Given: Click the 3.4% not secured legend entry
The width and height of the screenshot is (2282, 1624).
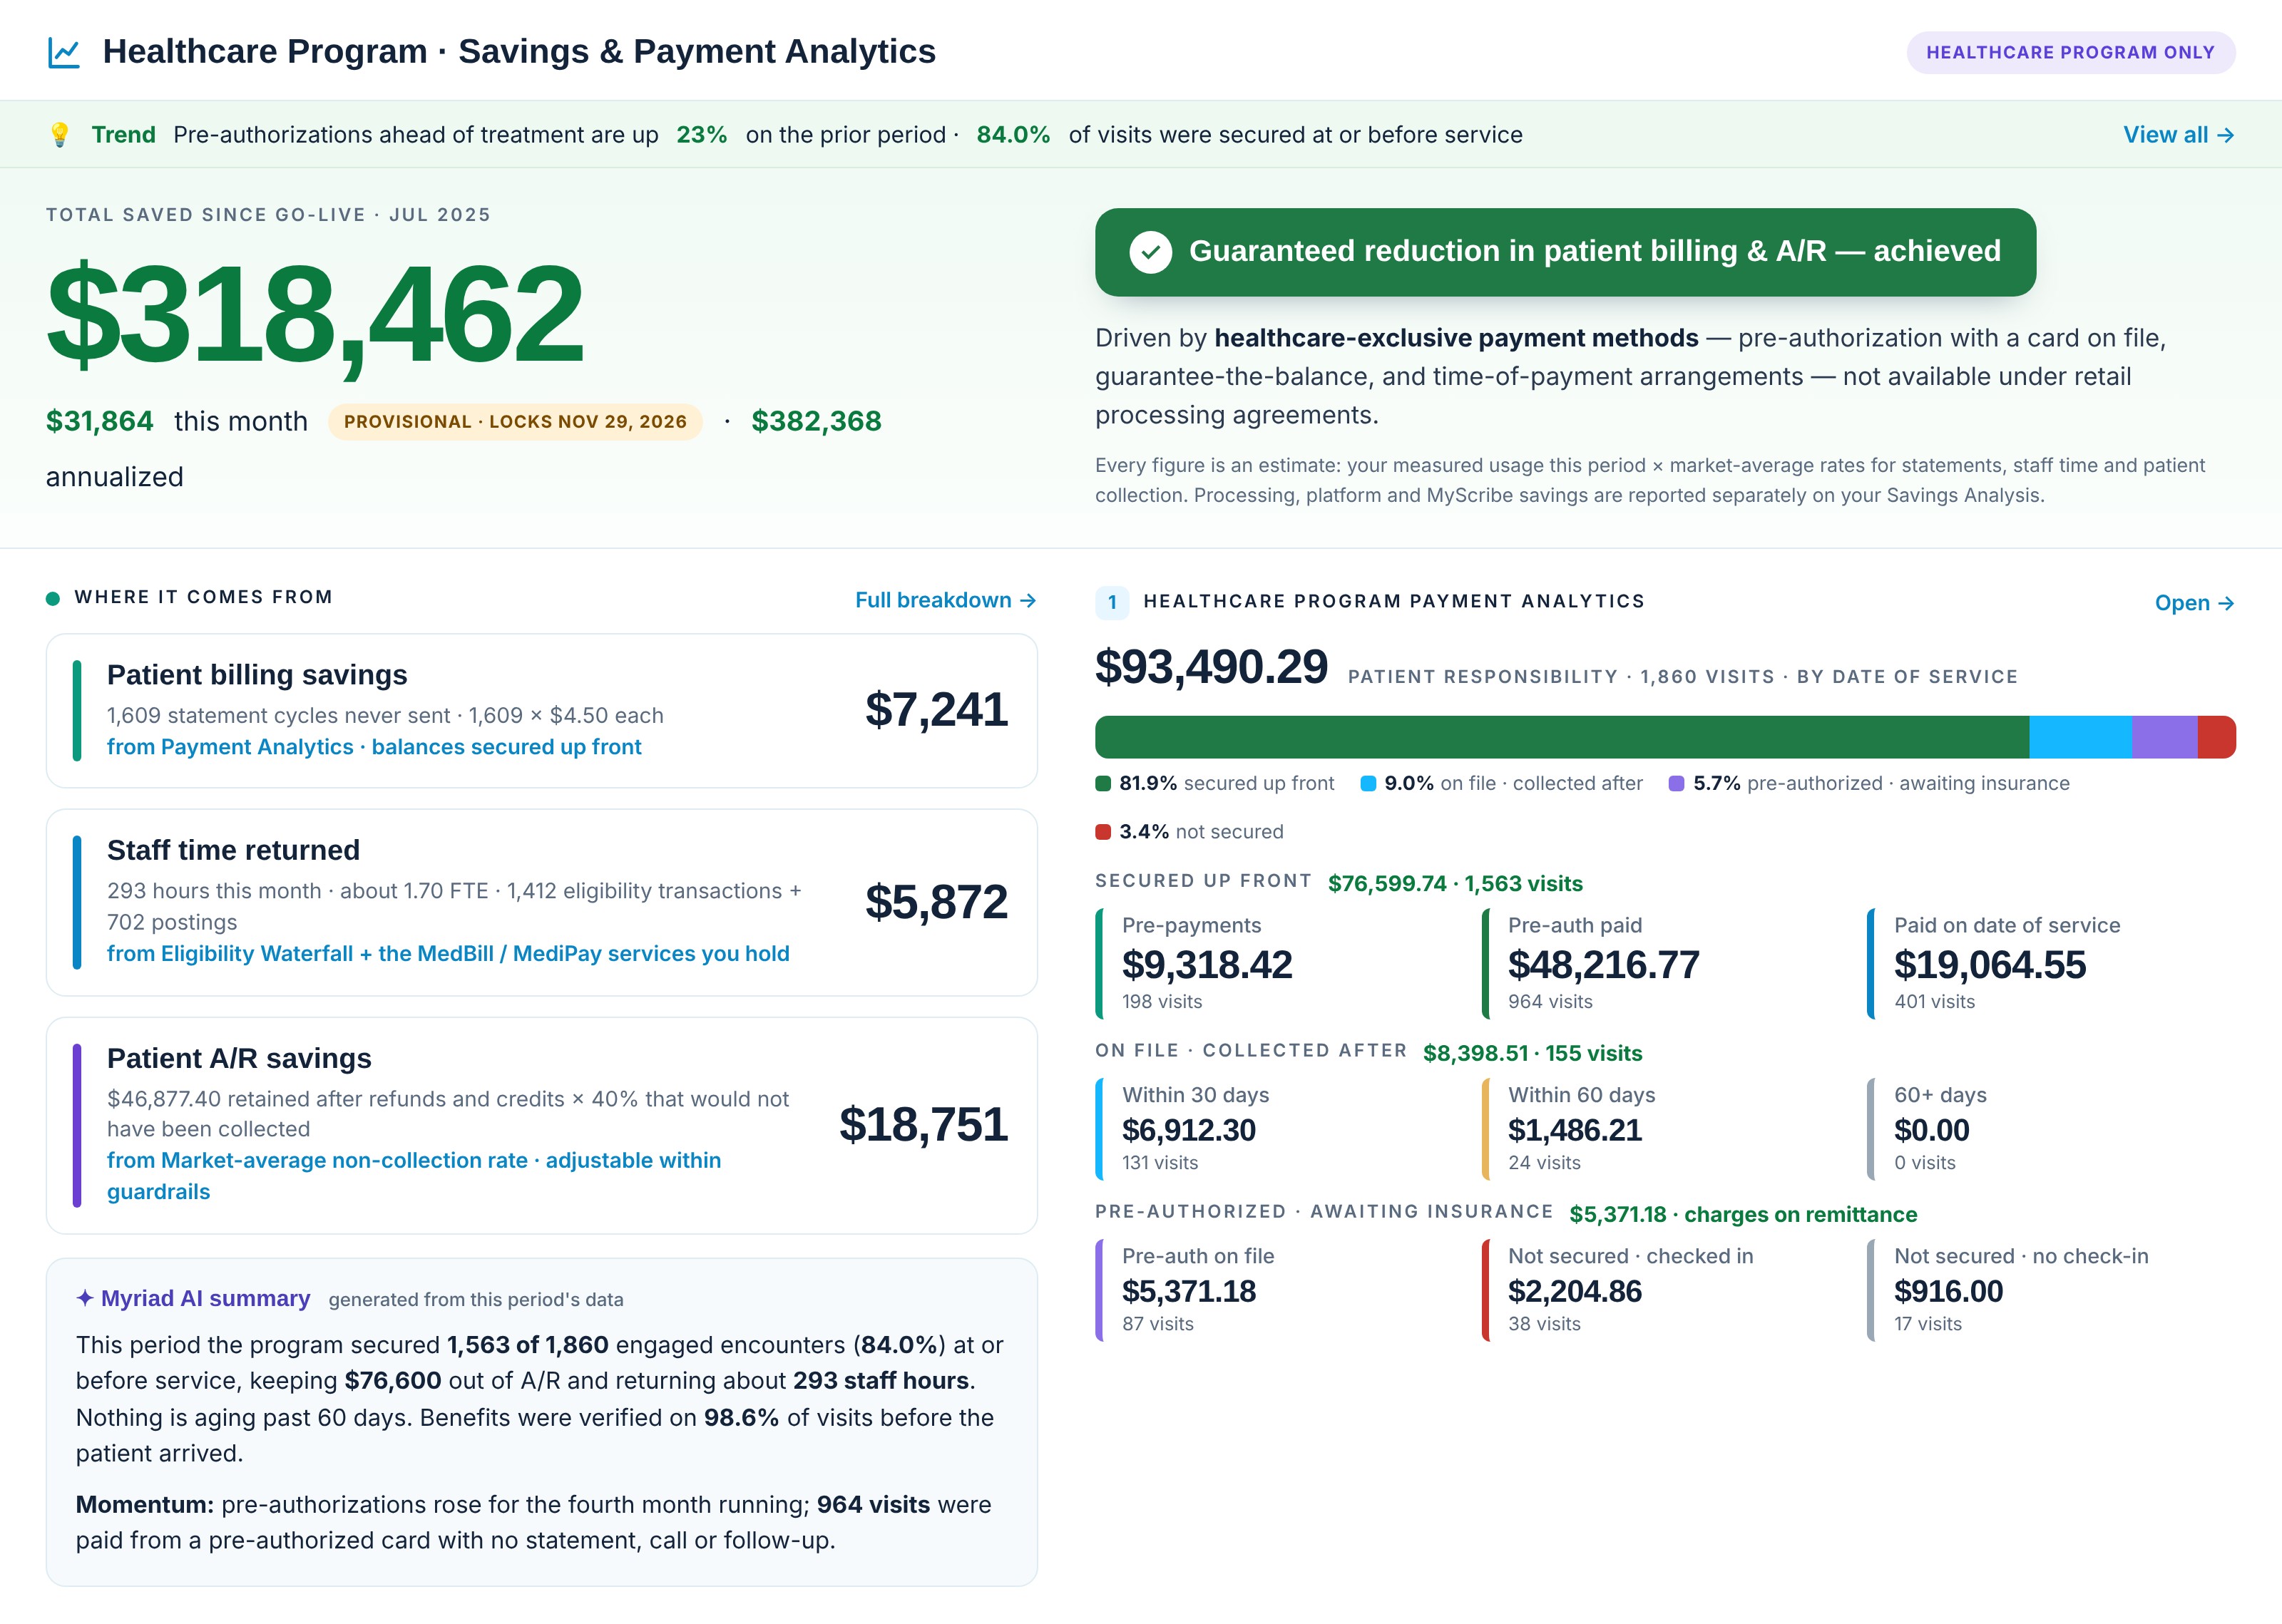Looking at the screenshot, I should tap(1189, 832).
